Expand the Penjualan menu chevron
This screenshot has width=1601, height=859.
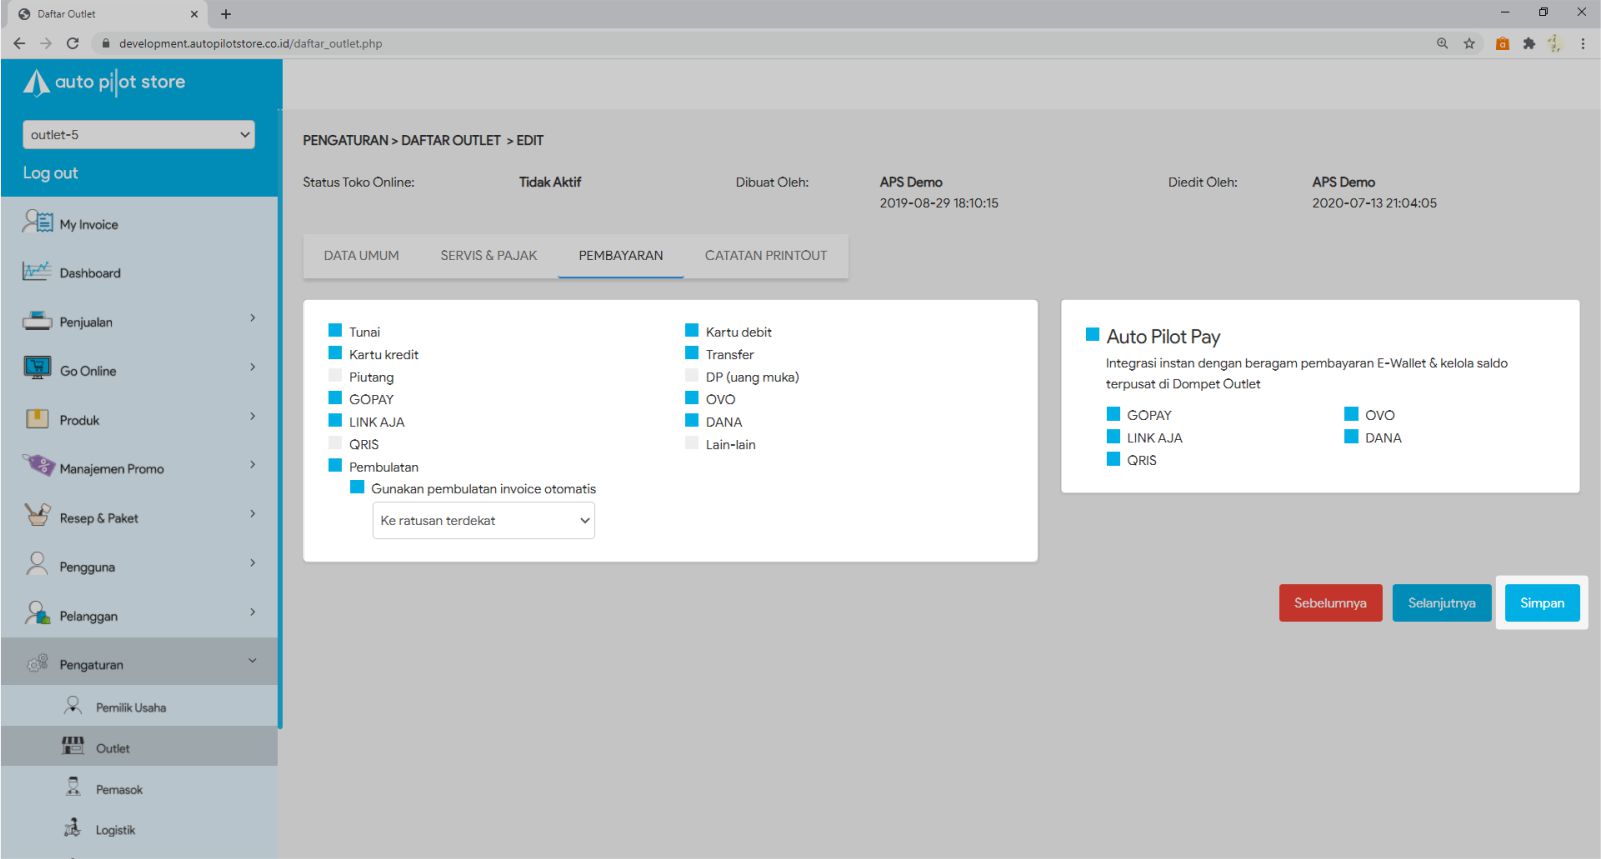[x=252, y=319]
